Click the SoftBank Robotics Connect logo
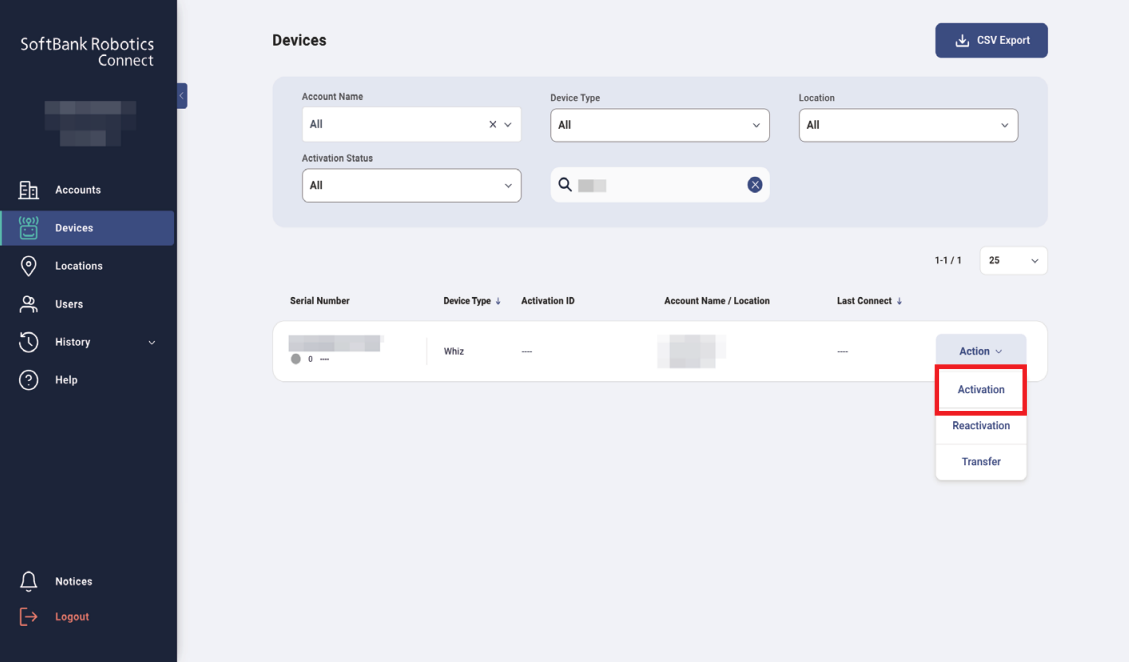 coord(87,52)
